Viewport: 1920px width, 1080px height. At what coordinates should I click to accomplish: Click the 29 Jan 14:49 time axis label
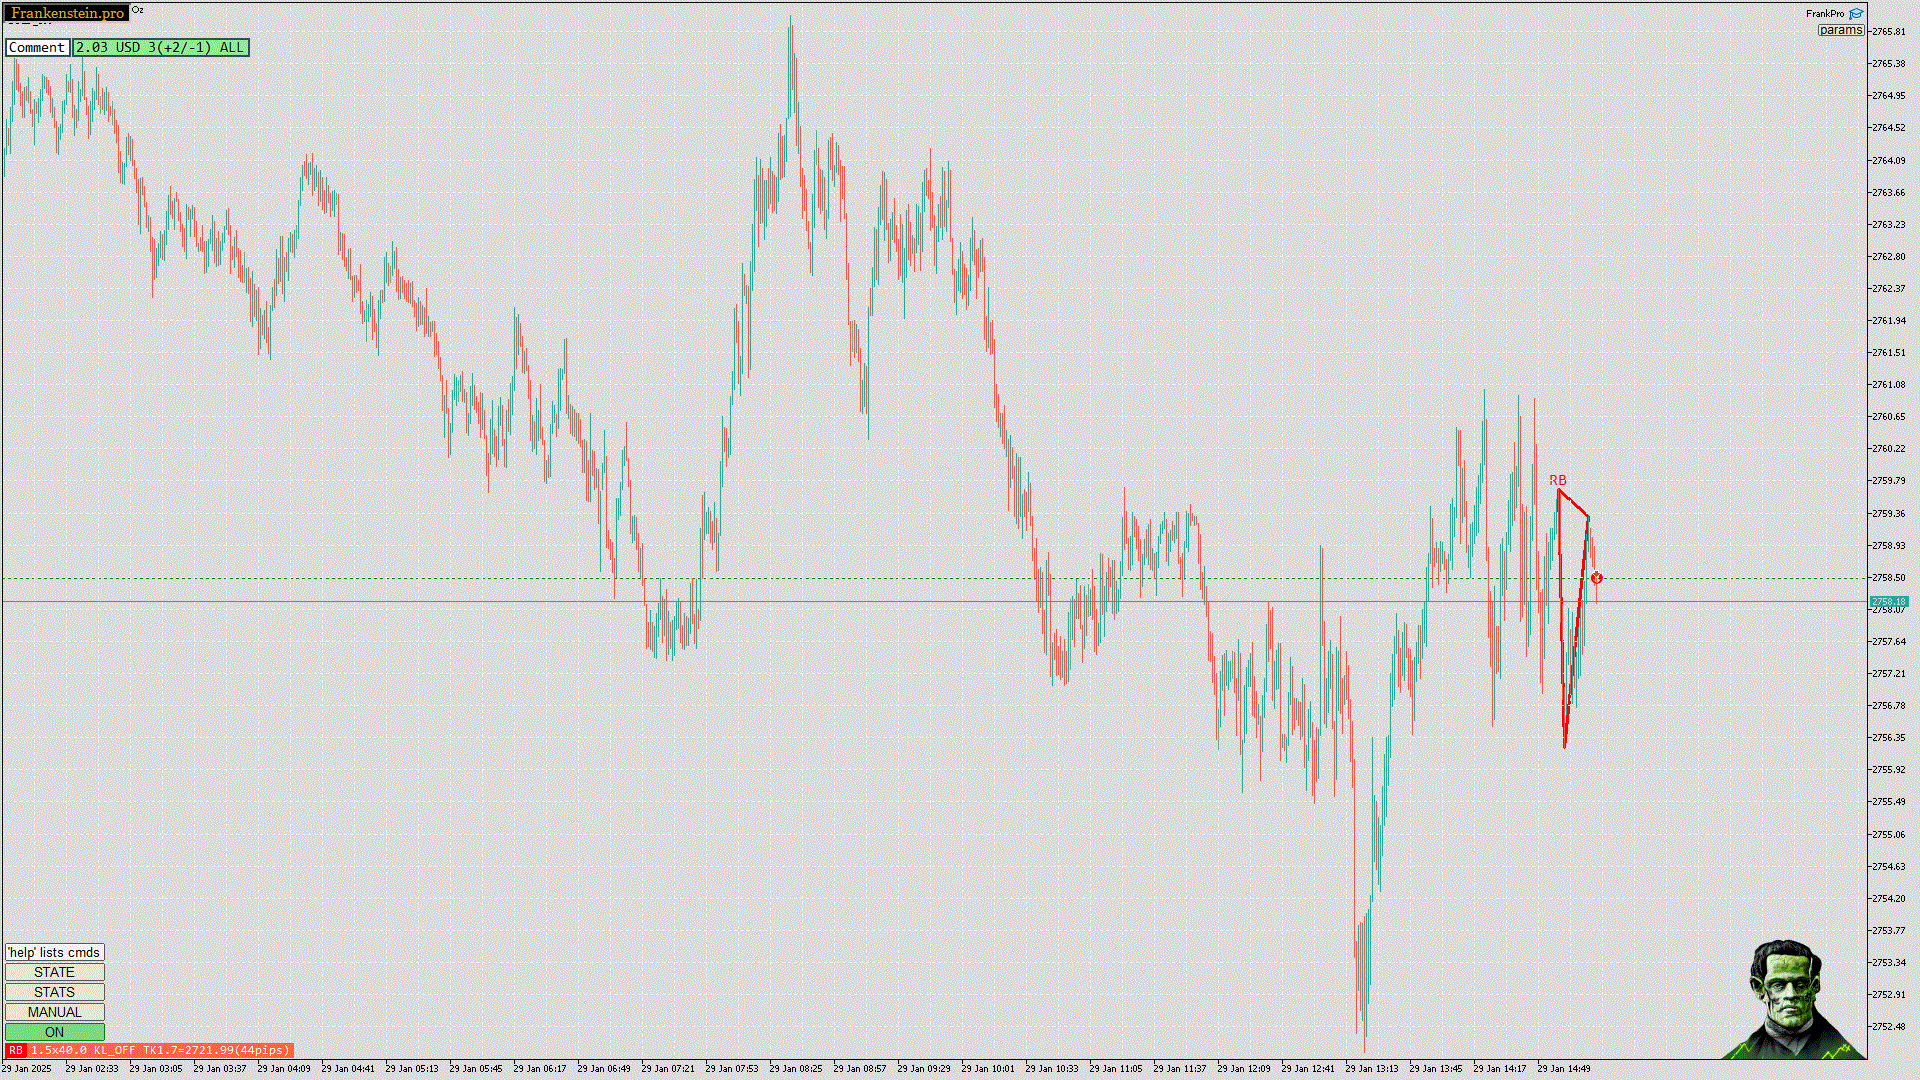[x=1564, y=1068]
